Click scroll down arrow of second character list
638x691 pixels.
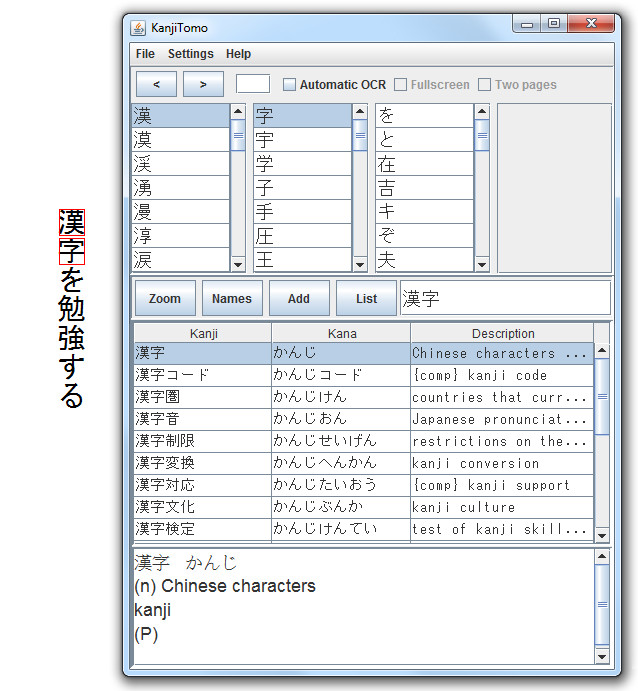click(360, 264)
